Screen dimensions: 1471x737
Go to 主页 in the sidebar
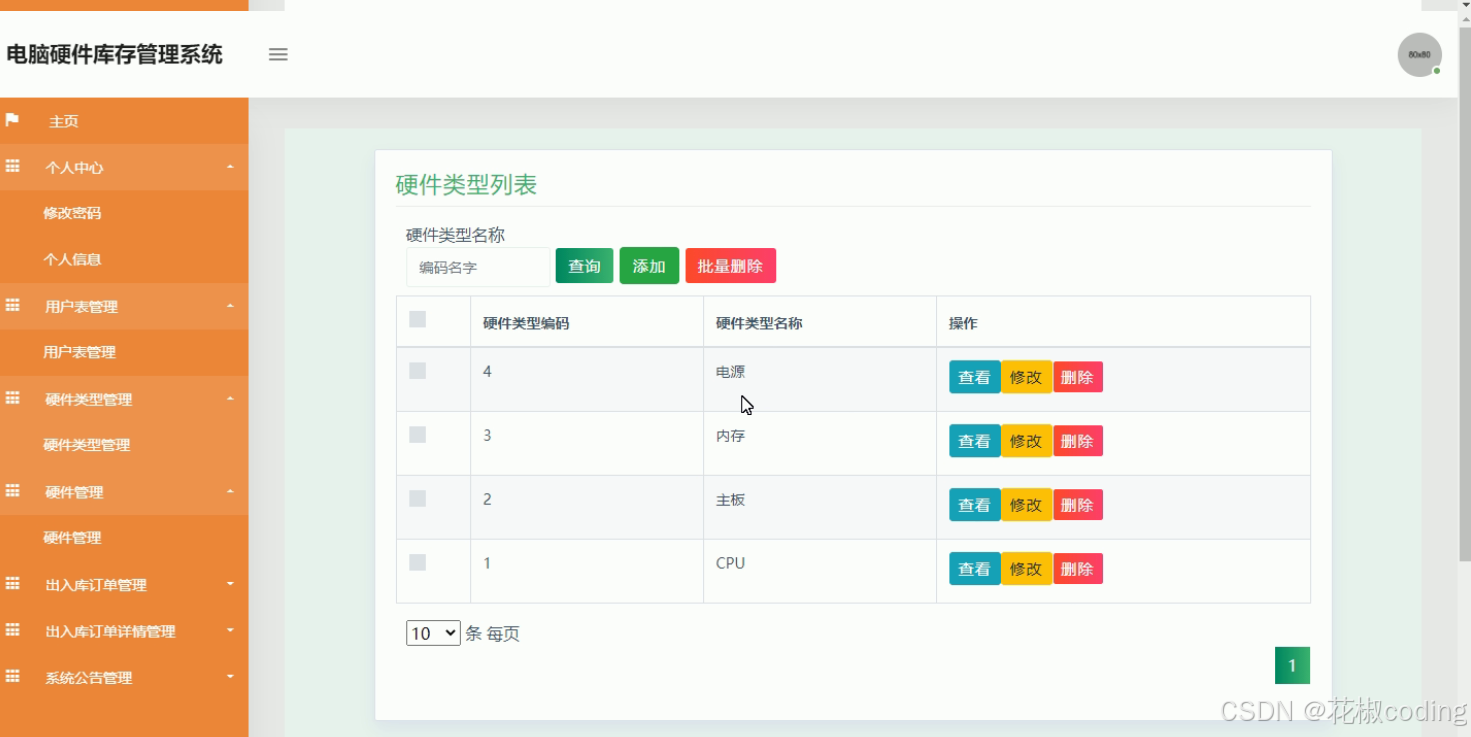click(x=64, y=121)
